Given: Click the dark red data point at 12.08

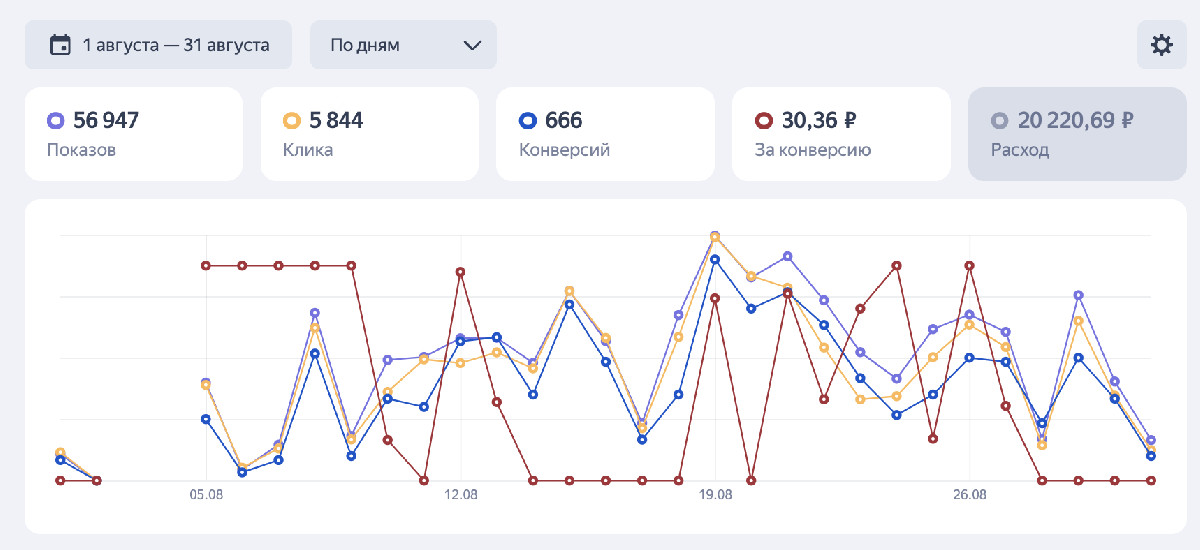Looking at the screenshot, I should click(460, 271).
